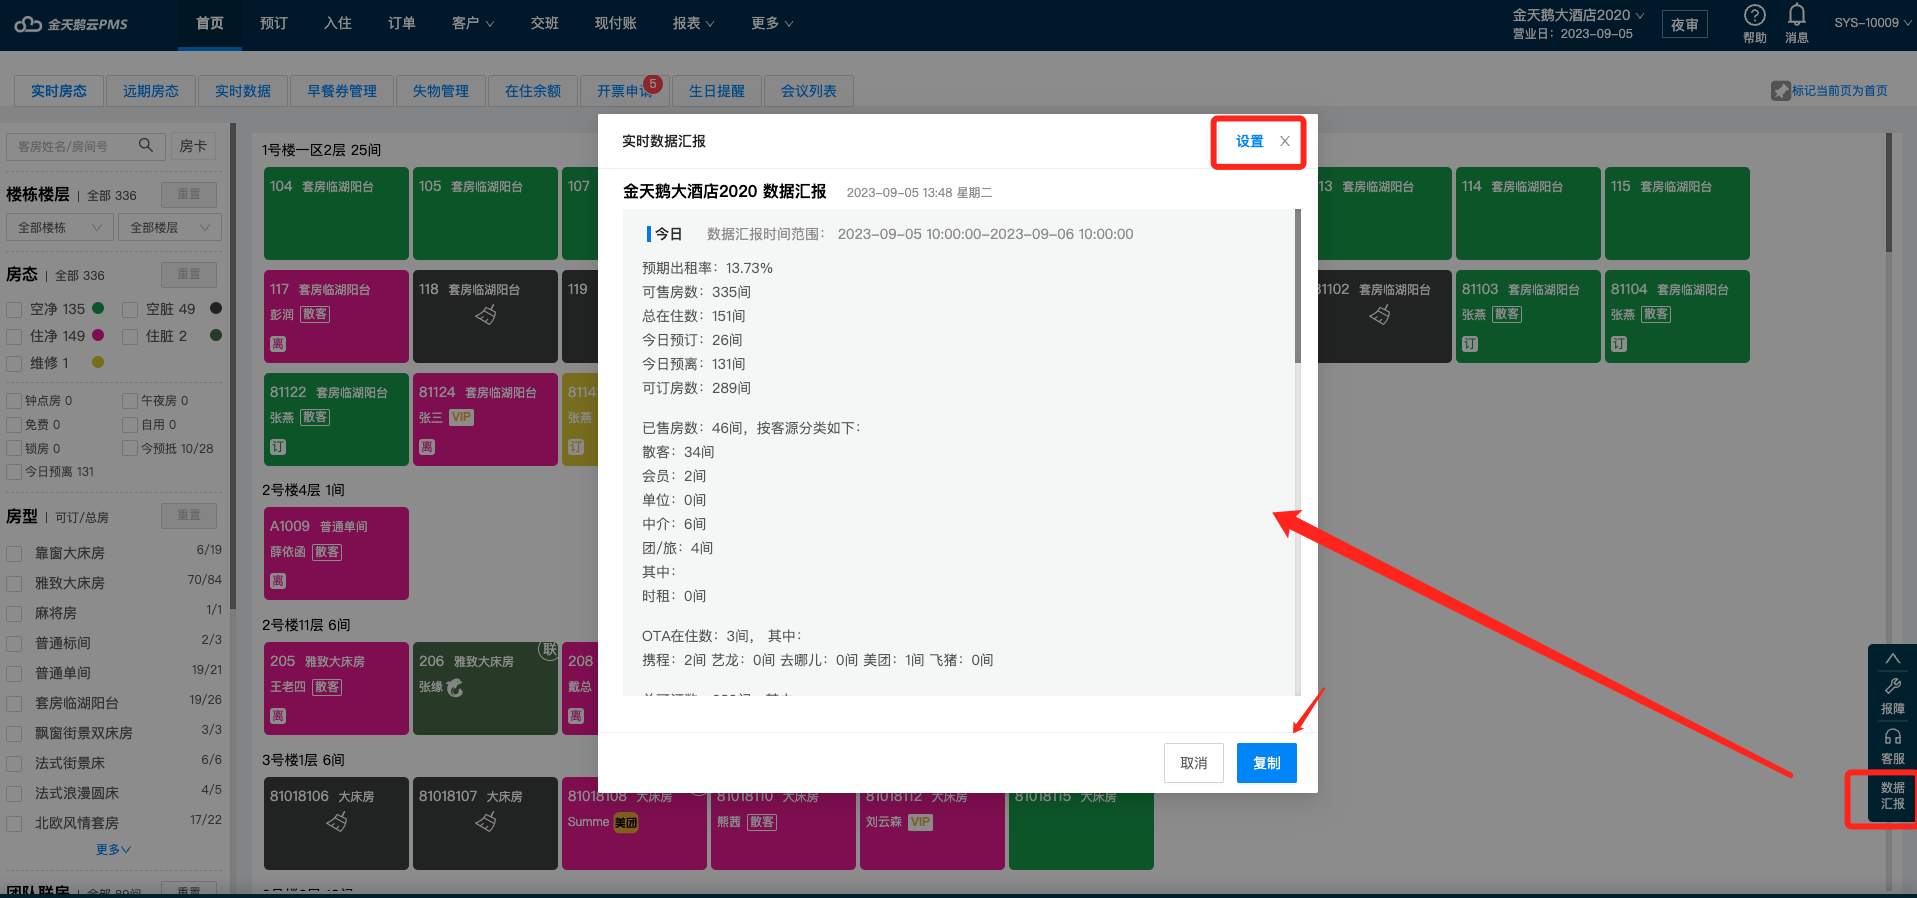Switch to 实时数据 tab

pyautogui.click(x=243, y=91)
